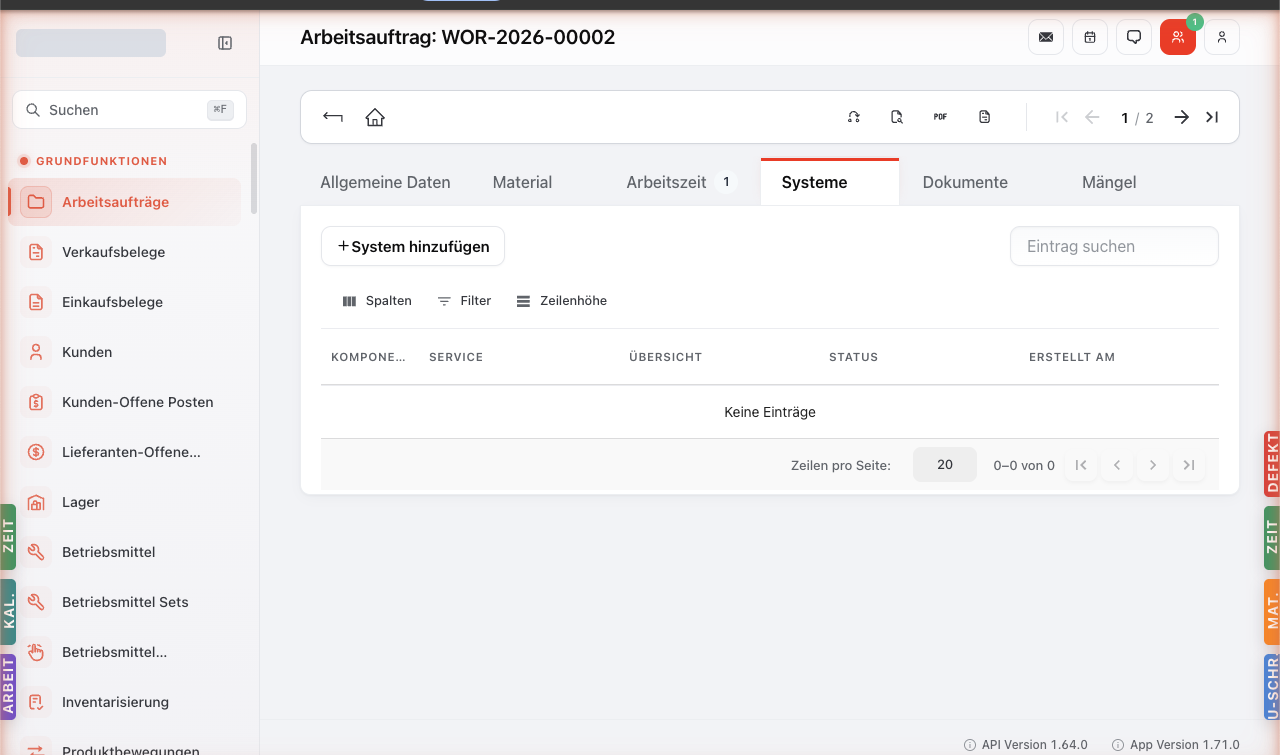Jump to first record arrow
The width and height of the screenshot is (1280, 755).
[x=1062, y=117]
